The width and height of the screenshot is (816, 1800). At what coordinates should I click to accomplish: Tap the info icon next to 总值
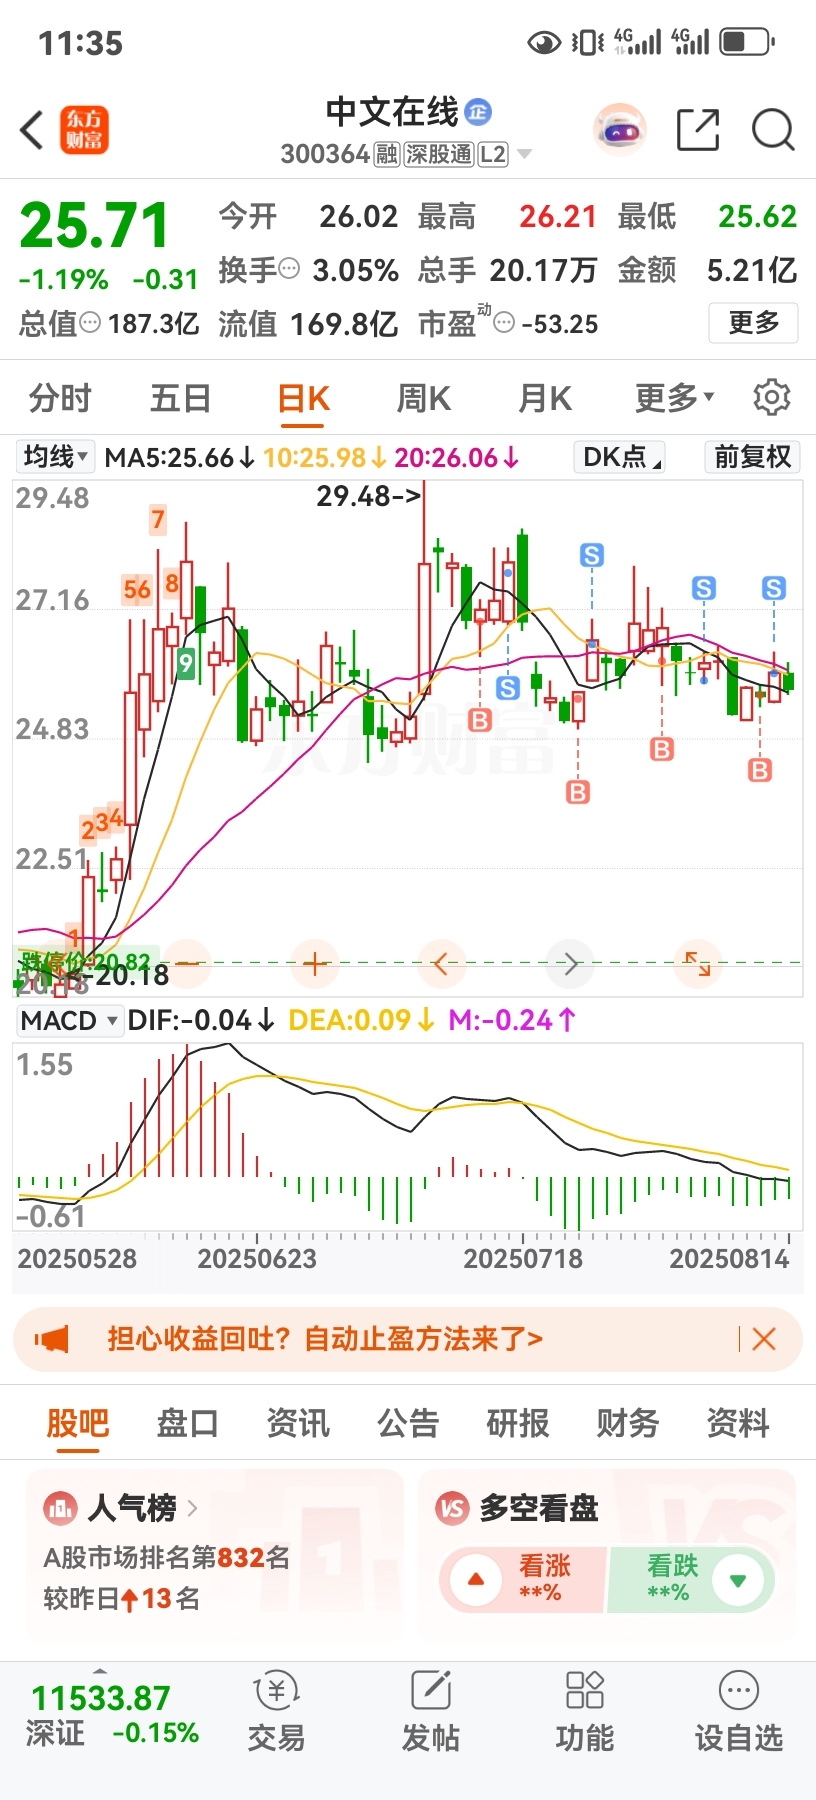pyautogui.click(x=89, y=323)
